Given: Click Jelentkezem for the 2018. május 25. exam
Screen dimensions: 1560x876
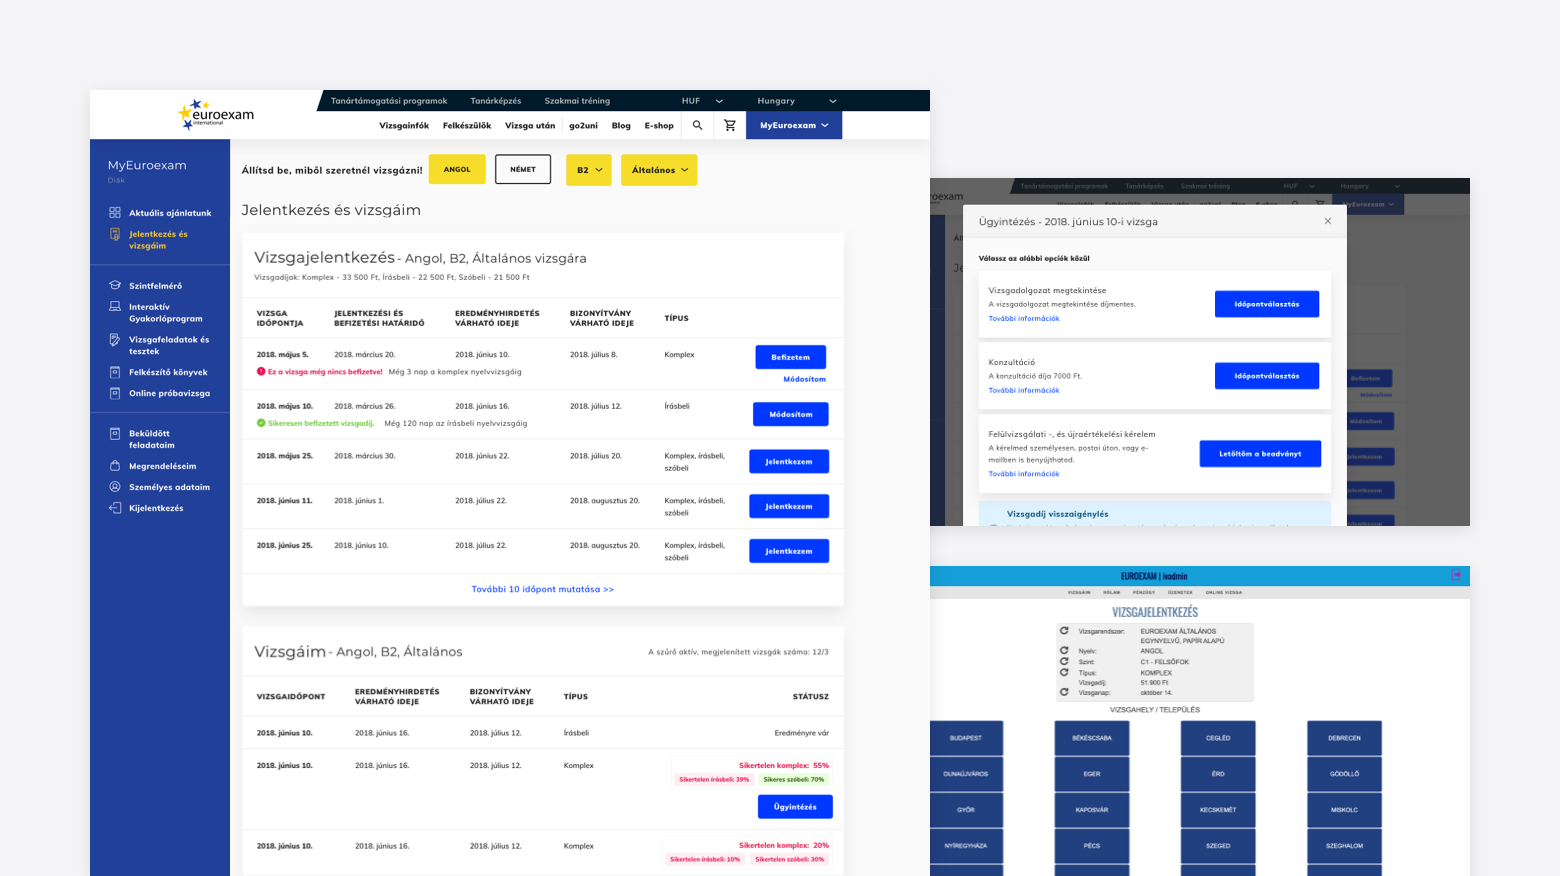Looking at the screenshot, I should coord(789,461).
